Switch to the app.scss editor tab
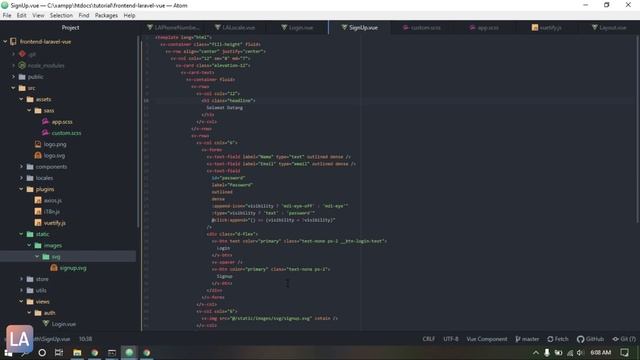This screenshot has height=360, width=640. 484,27
